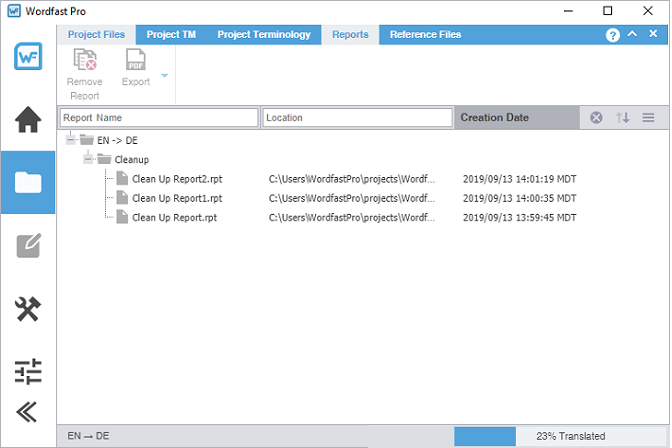Open the Export dropdown arrow
The height and width of the screenshot is (448, 672).
(x=164, y=75)
